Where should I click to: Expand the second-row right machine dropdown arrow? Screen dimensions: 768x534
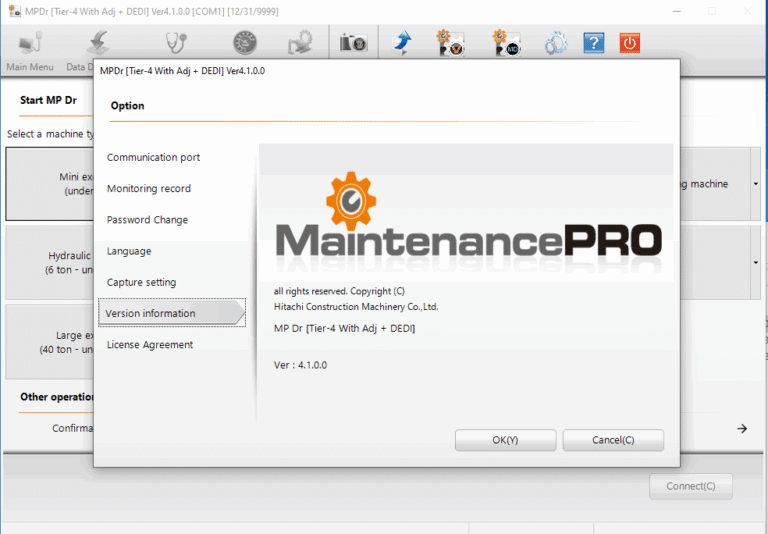pos(756,263)
